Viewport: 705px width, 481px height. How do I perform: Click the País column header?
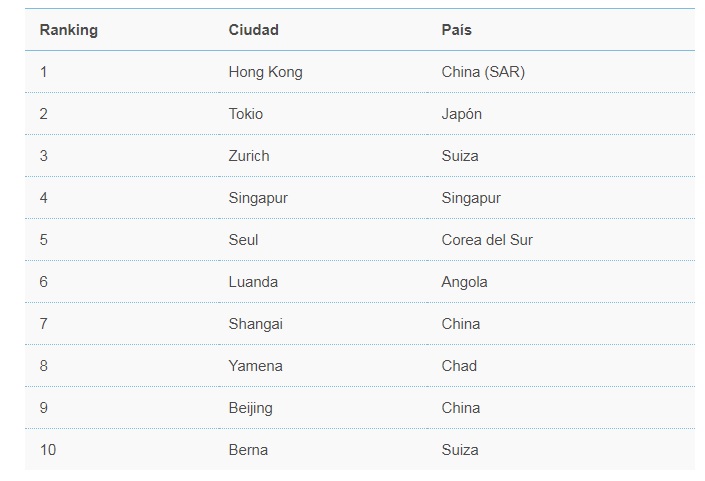[x=456, y=30]
